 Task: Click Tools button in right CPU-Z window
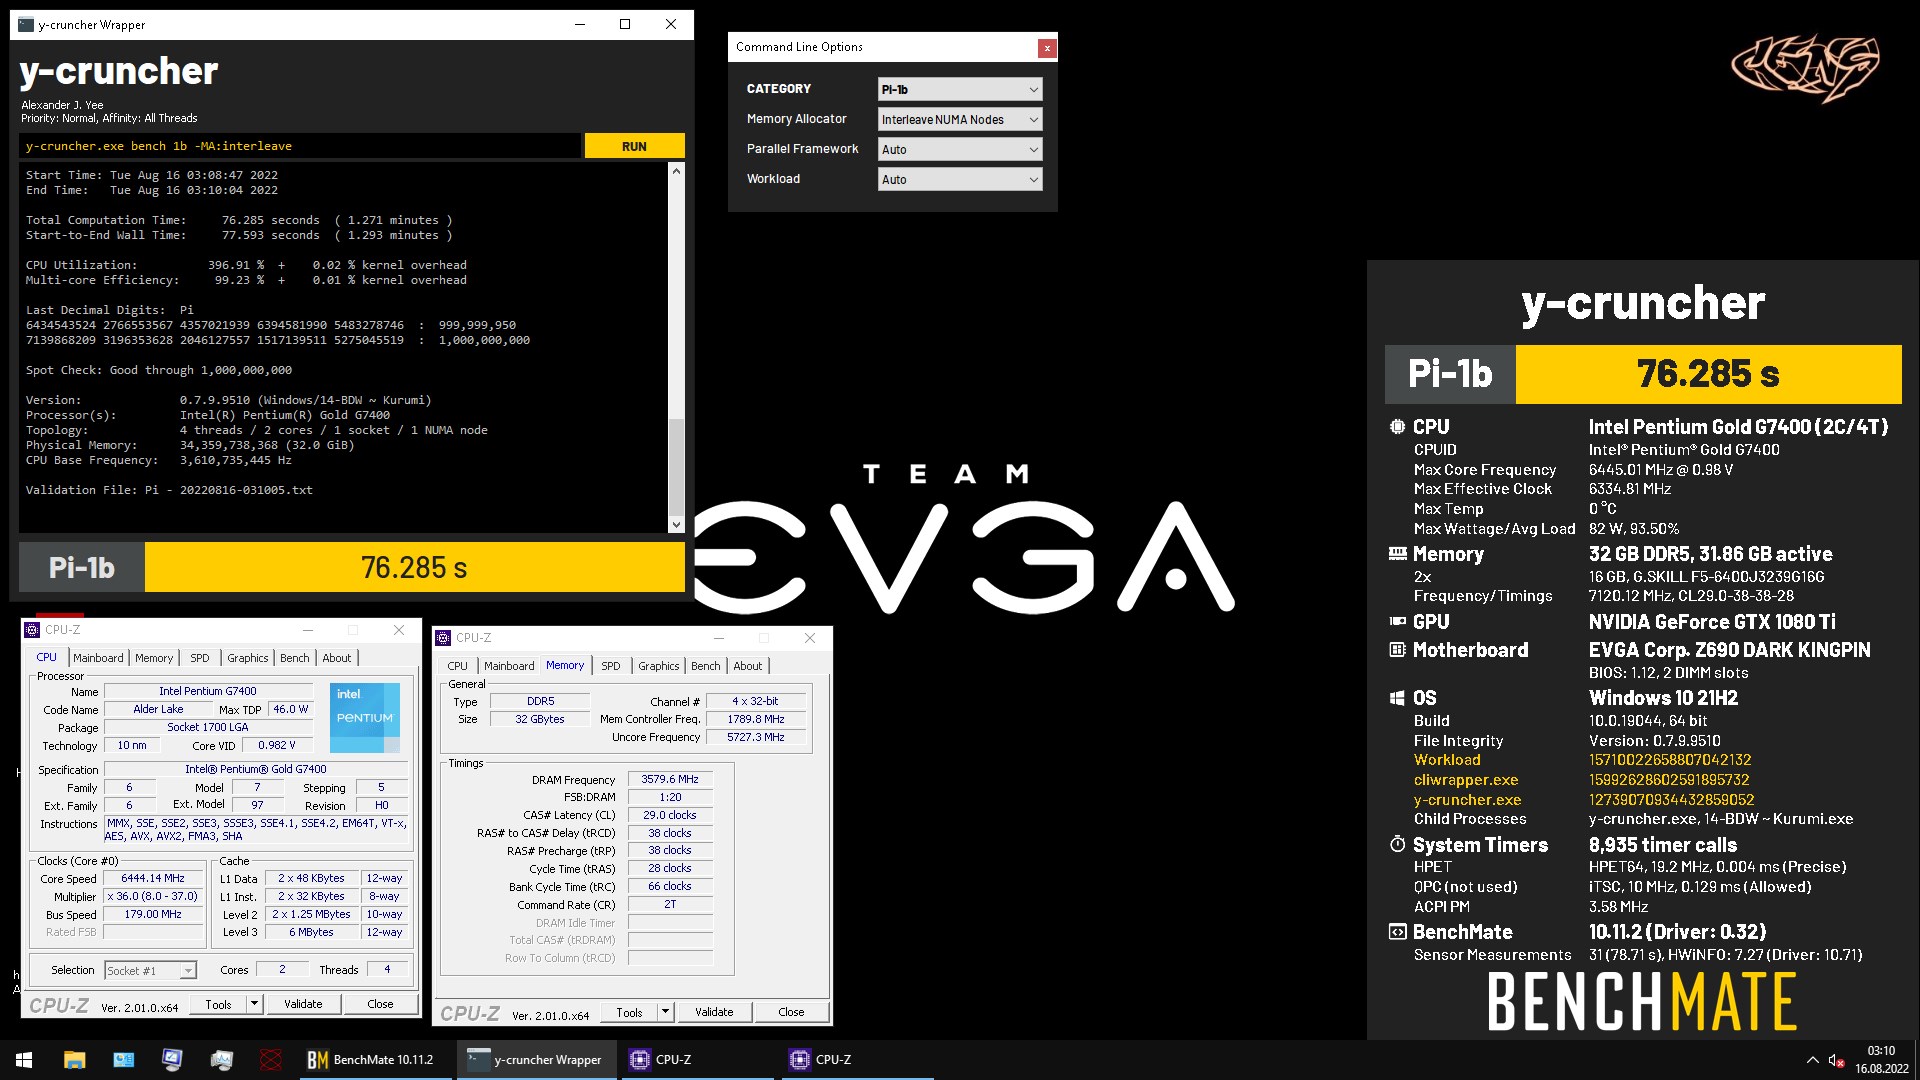(629, 1012)
